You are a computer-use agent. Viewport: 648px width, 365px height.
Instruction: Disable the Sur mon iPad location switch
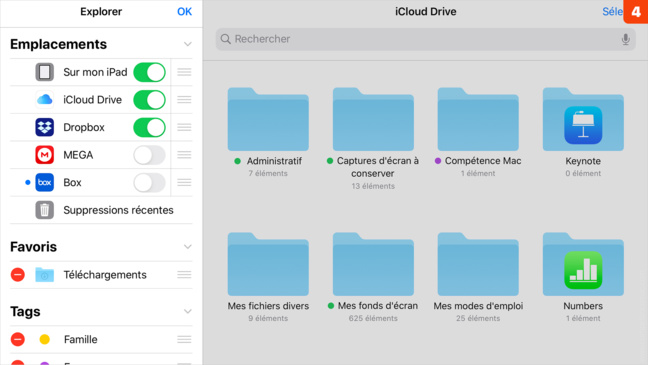[x=149, y=72]
